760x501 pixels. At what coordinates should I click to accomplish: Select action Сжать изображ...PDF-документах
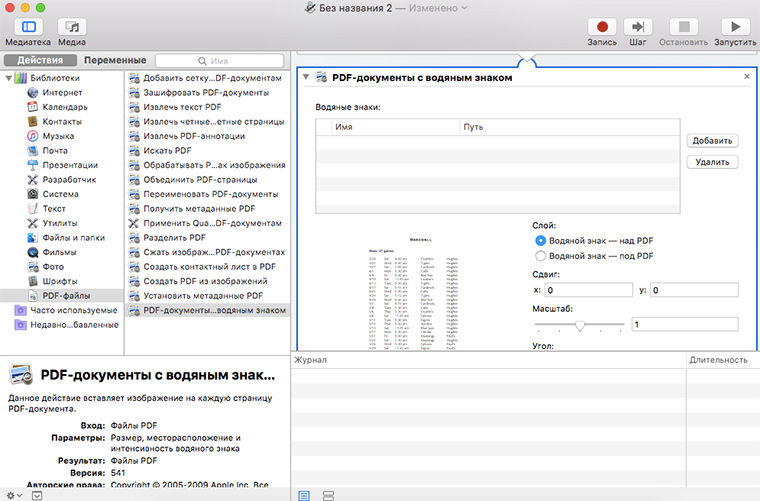click(207, 252)
